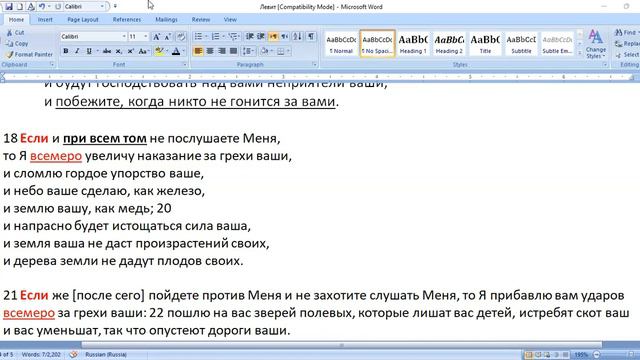Screen dimensions: 640x360
Task: Open the View tab
Action: click(230, 20)
